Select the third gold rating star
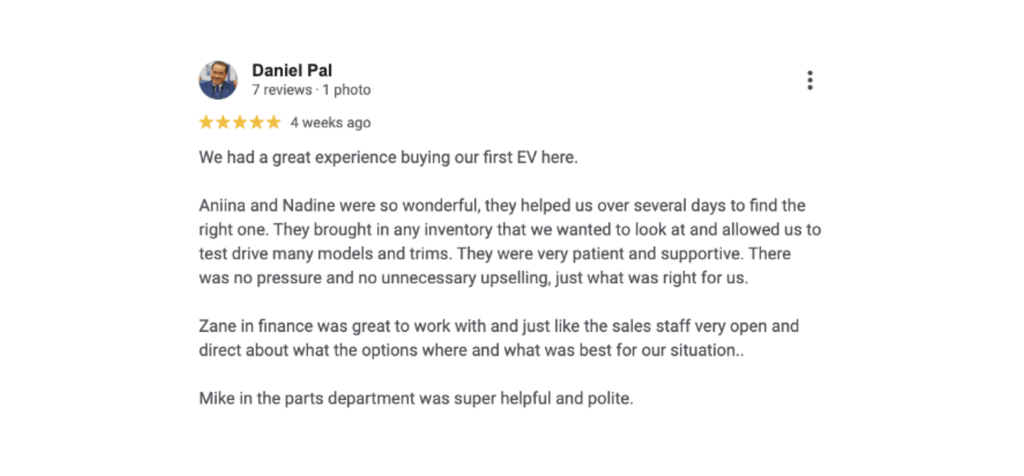Viewport: 1024px width, 476px height. coord(240,122)
